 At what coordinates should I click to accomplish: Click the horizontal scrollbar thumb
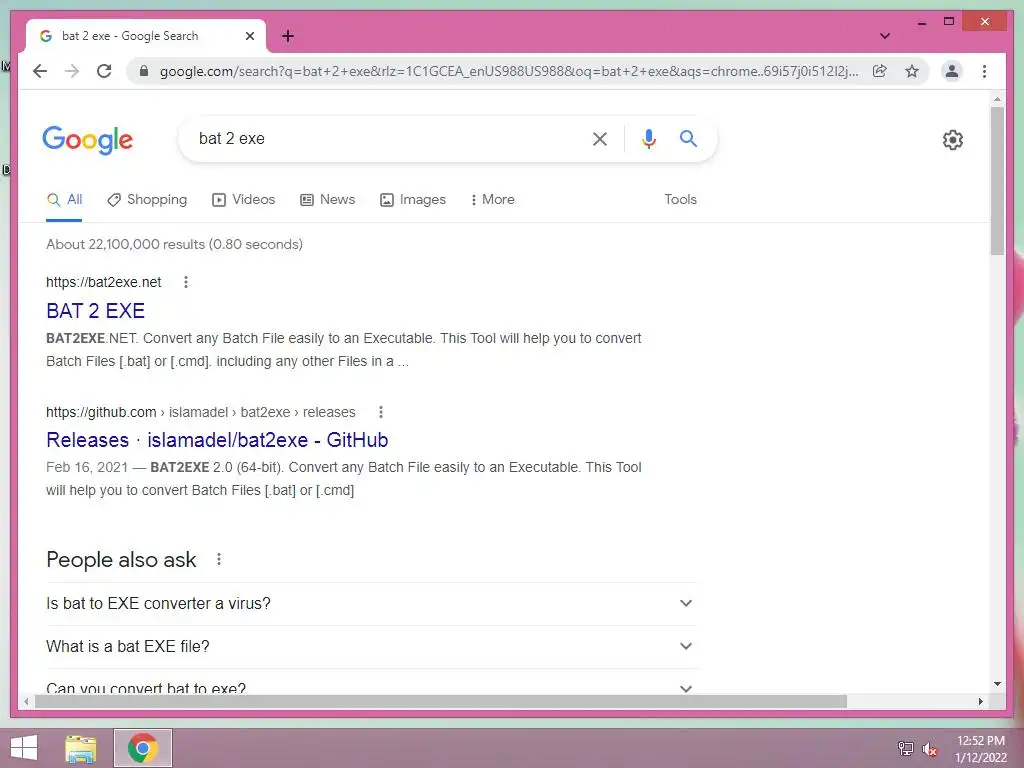point(441,701)
